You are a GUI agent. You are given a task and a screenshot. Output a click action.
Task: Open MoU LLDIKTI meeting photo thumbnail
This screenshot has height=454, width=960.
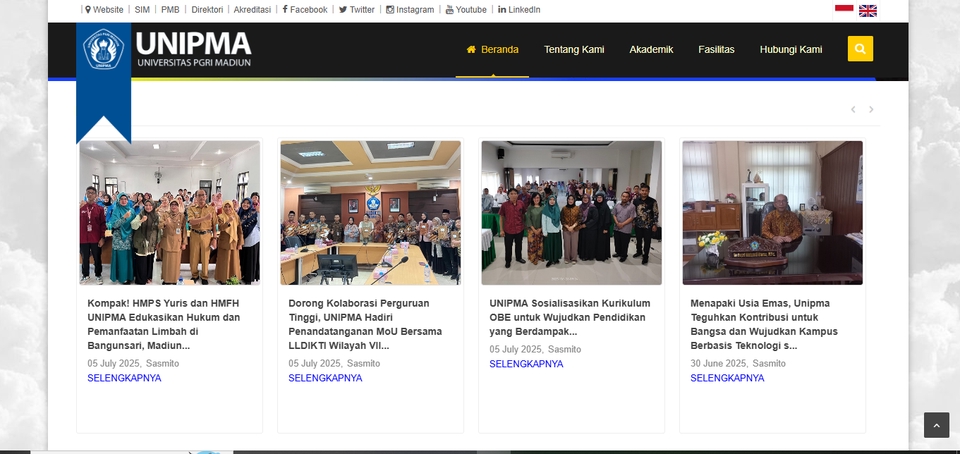pyautogui.click(x=370, y=213)
